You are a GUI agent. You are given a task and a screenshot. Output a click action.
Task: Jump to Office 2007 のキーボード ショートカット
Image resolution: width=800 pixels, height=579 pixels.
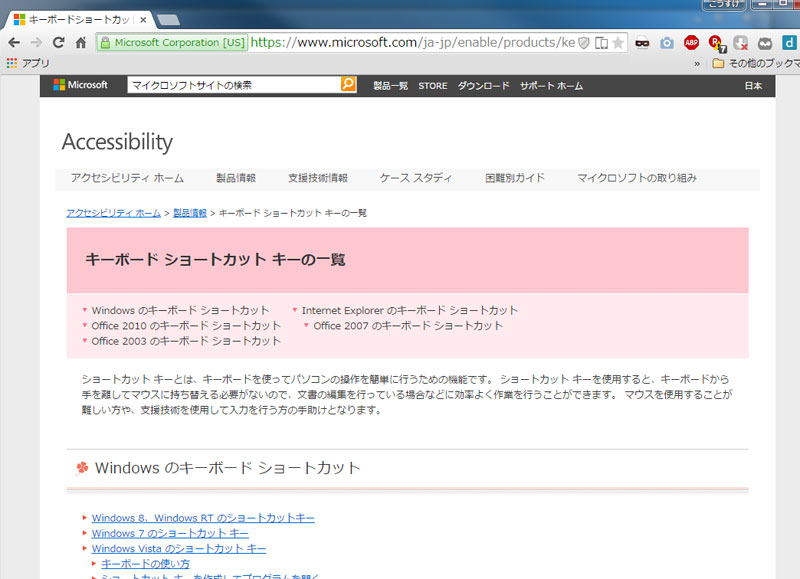pos(408,325)
